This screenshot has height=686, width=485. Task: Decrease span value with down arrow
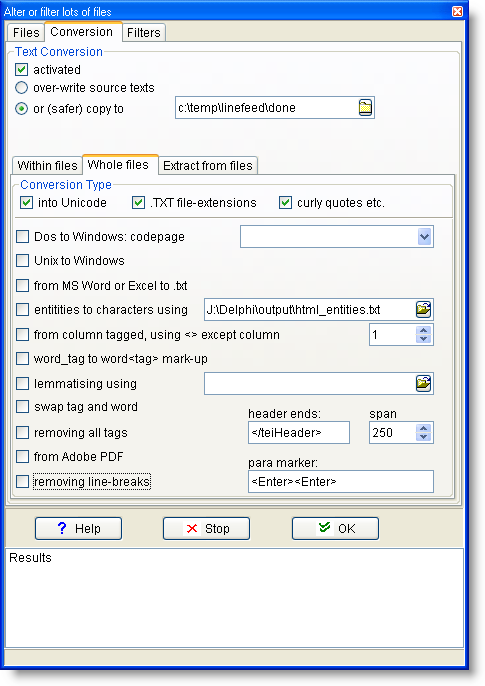click(x=423, y=437)
